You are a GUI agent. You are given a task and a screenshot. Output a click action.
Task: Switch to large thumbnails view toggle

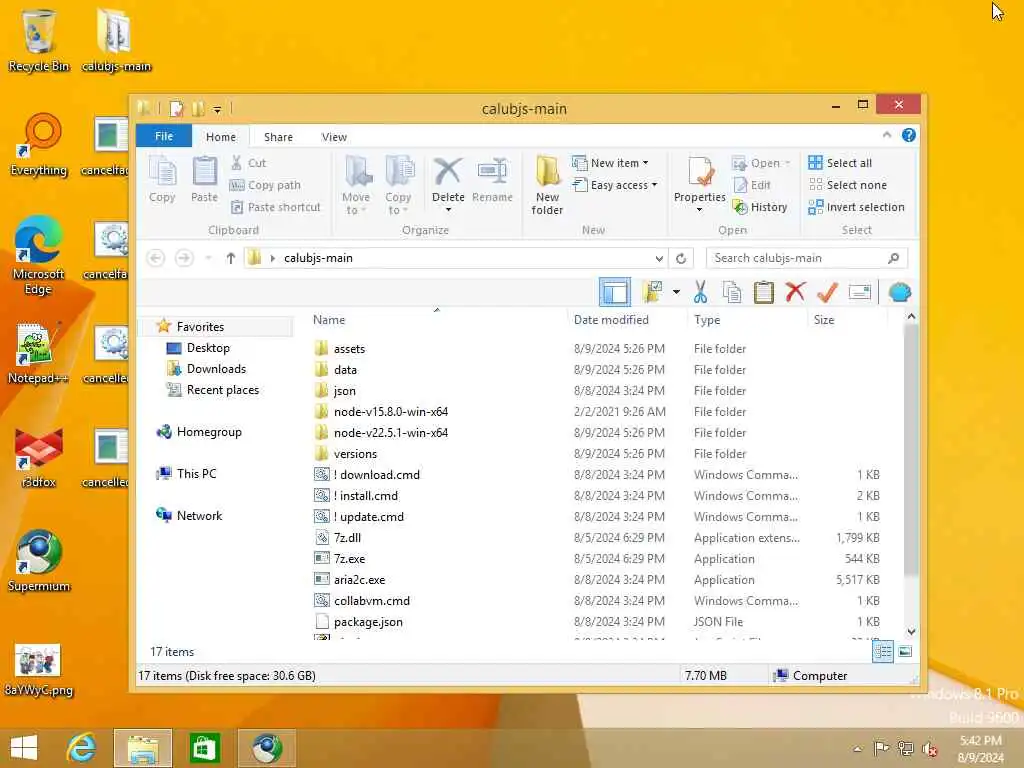click(904, 651)
